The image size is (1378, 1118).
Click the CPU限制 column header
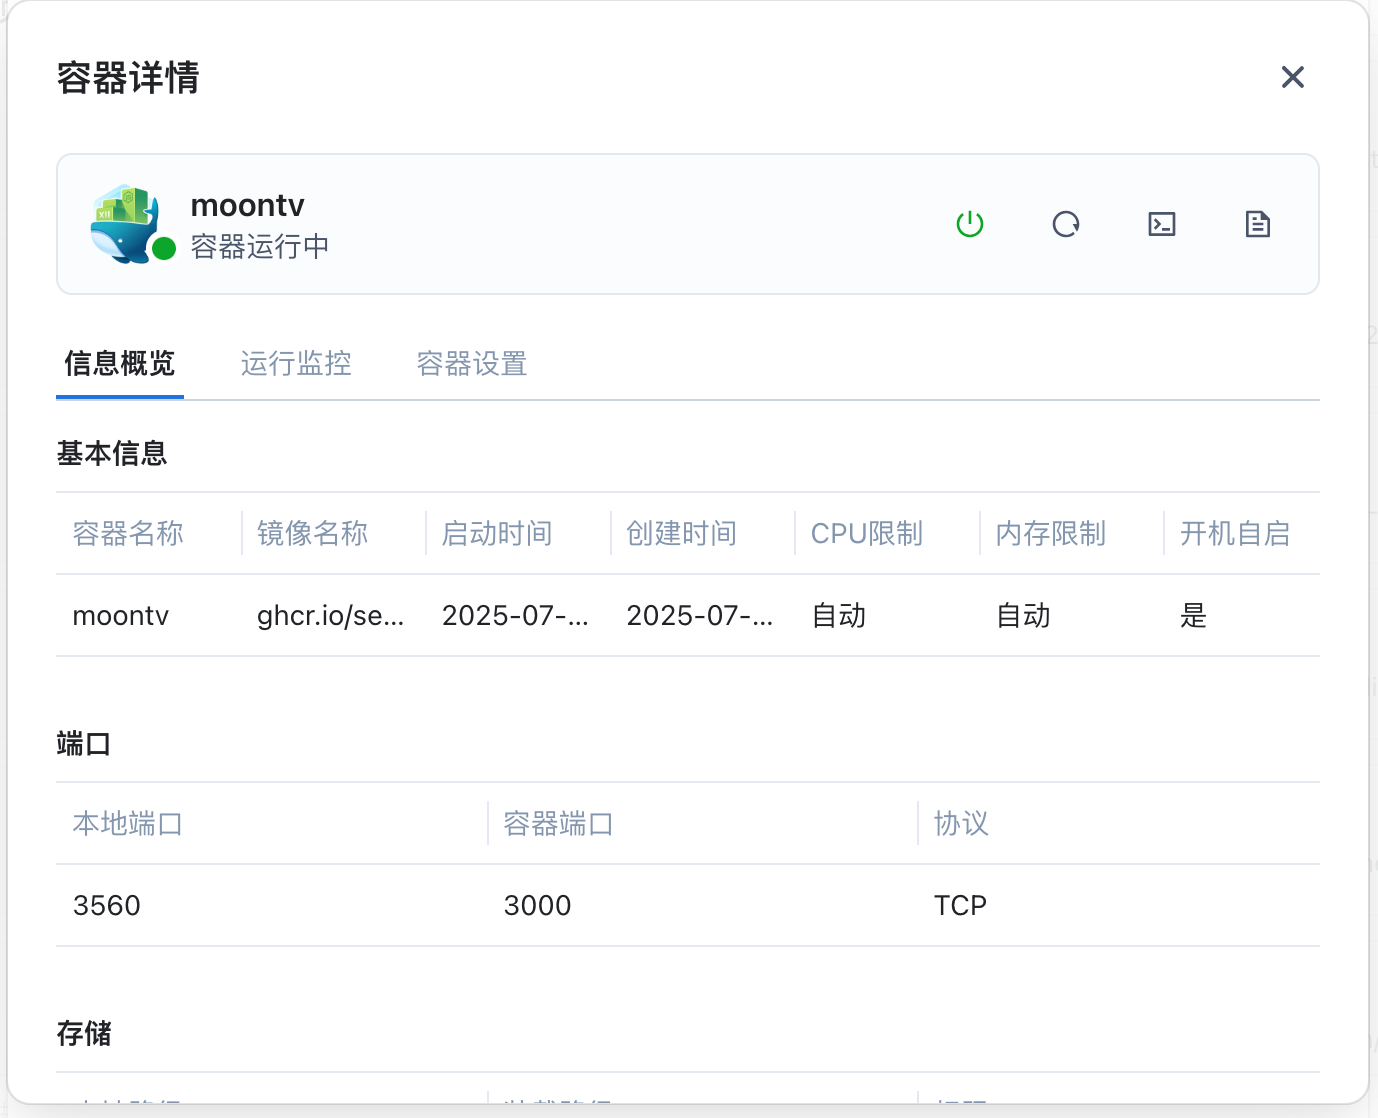pyautogui.click(x=866, y=534)
